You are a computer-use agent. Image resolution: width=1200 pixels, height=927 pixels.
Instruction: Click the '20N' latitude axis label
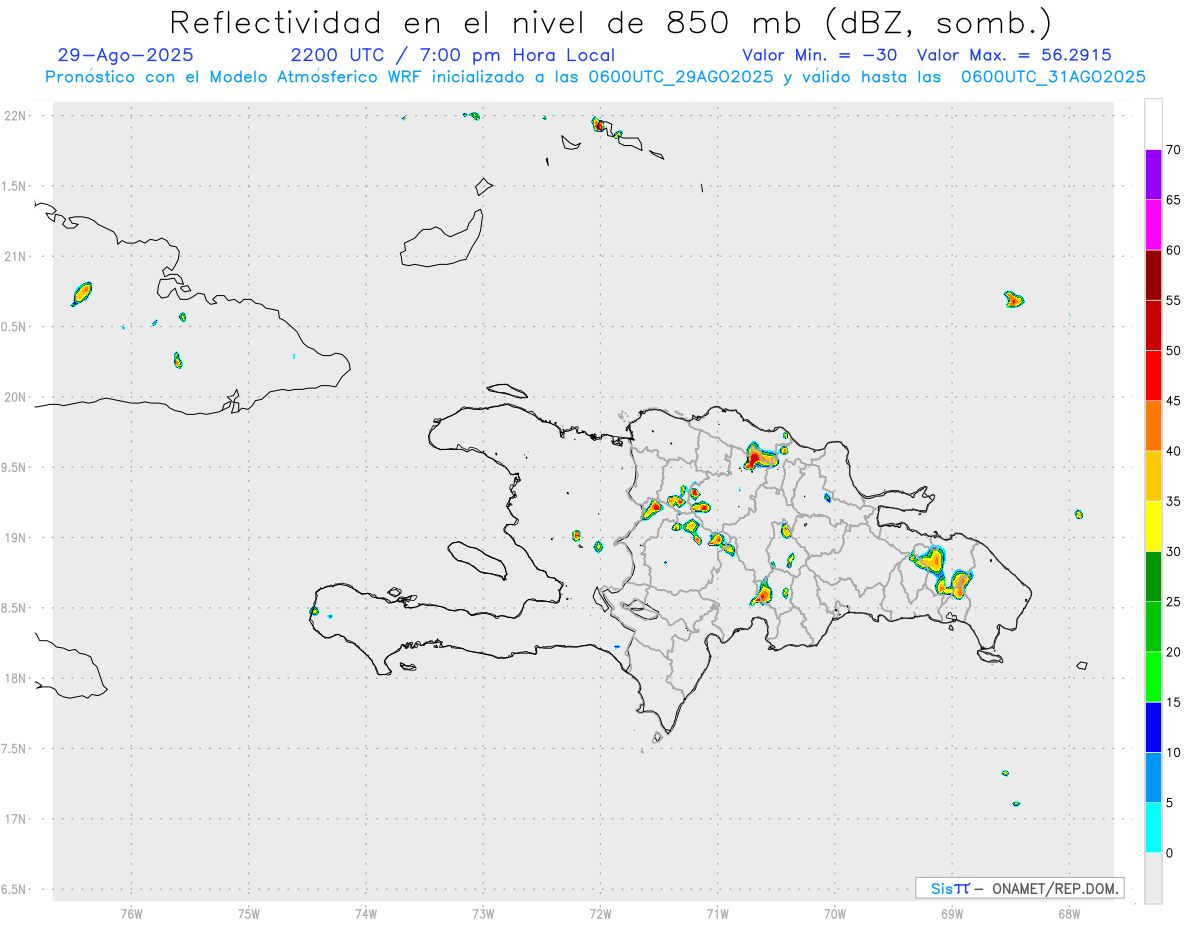pyautogui.click(x=14, y=397)
